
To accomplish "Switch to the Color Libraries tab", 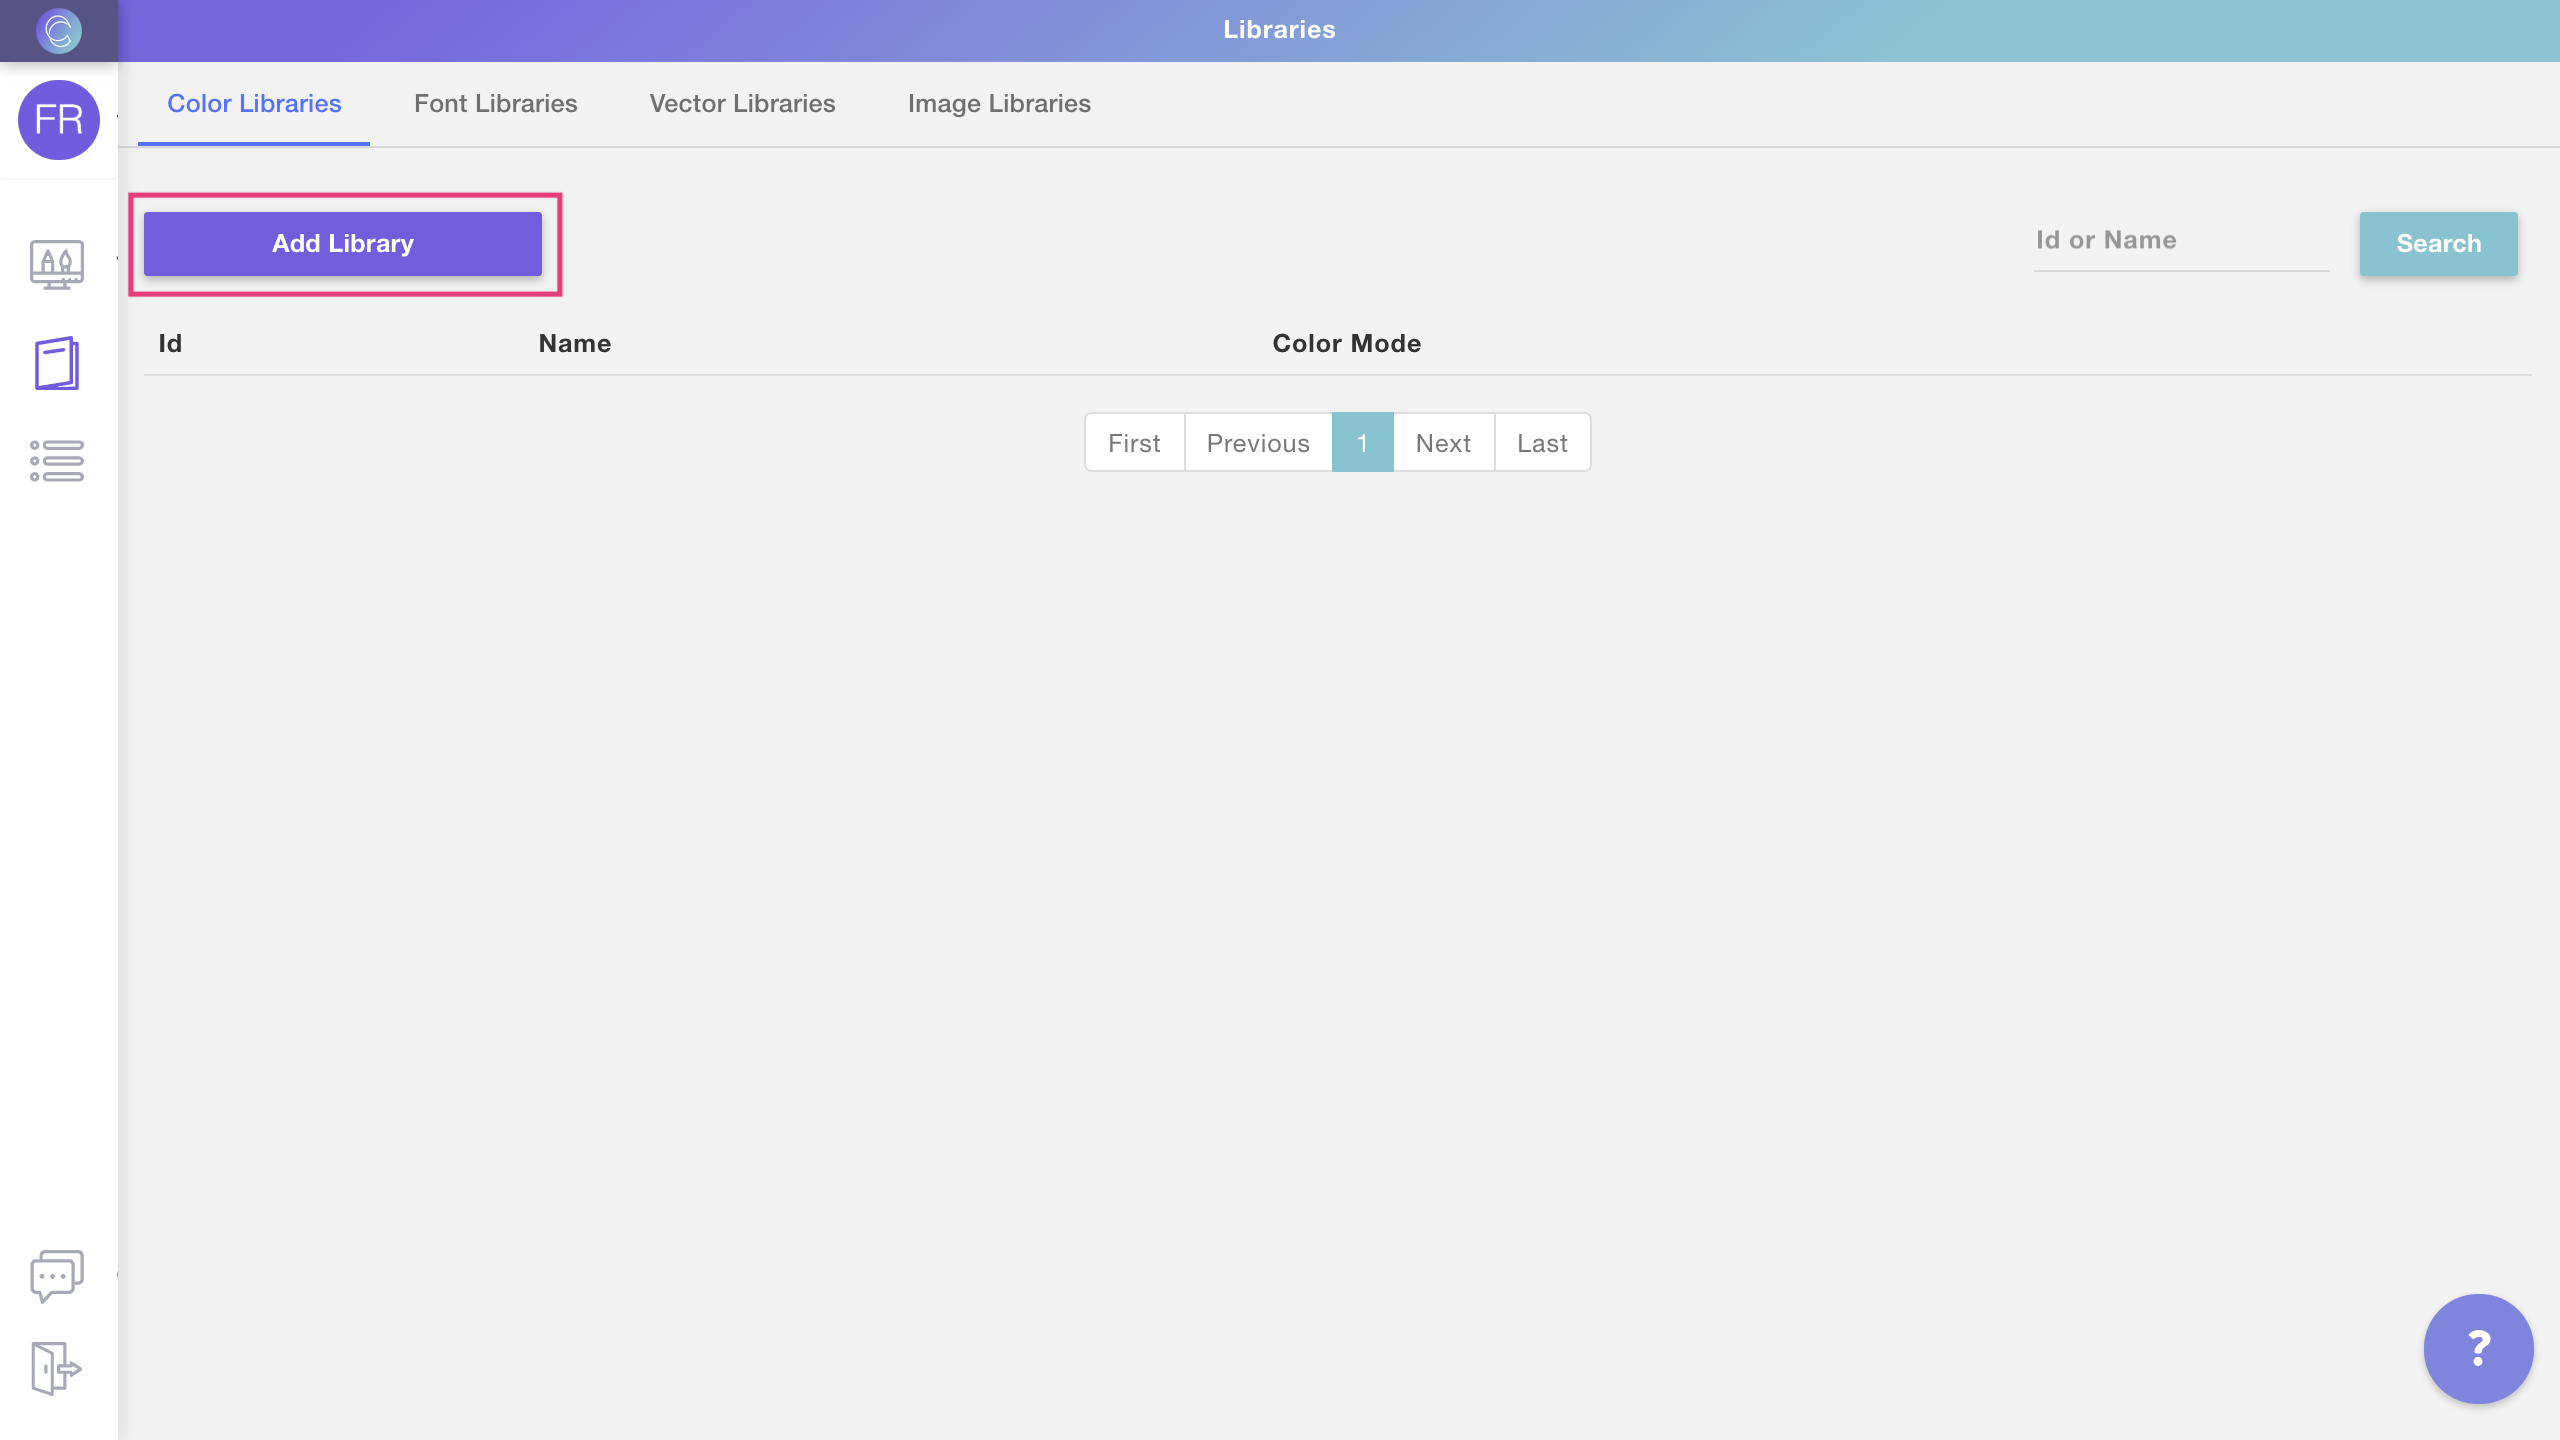I will 254,104.
